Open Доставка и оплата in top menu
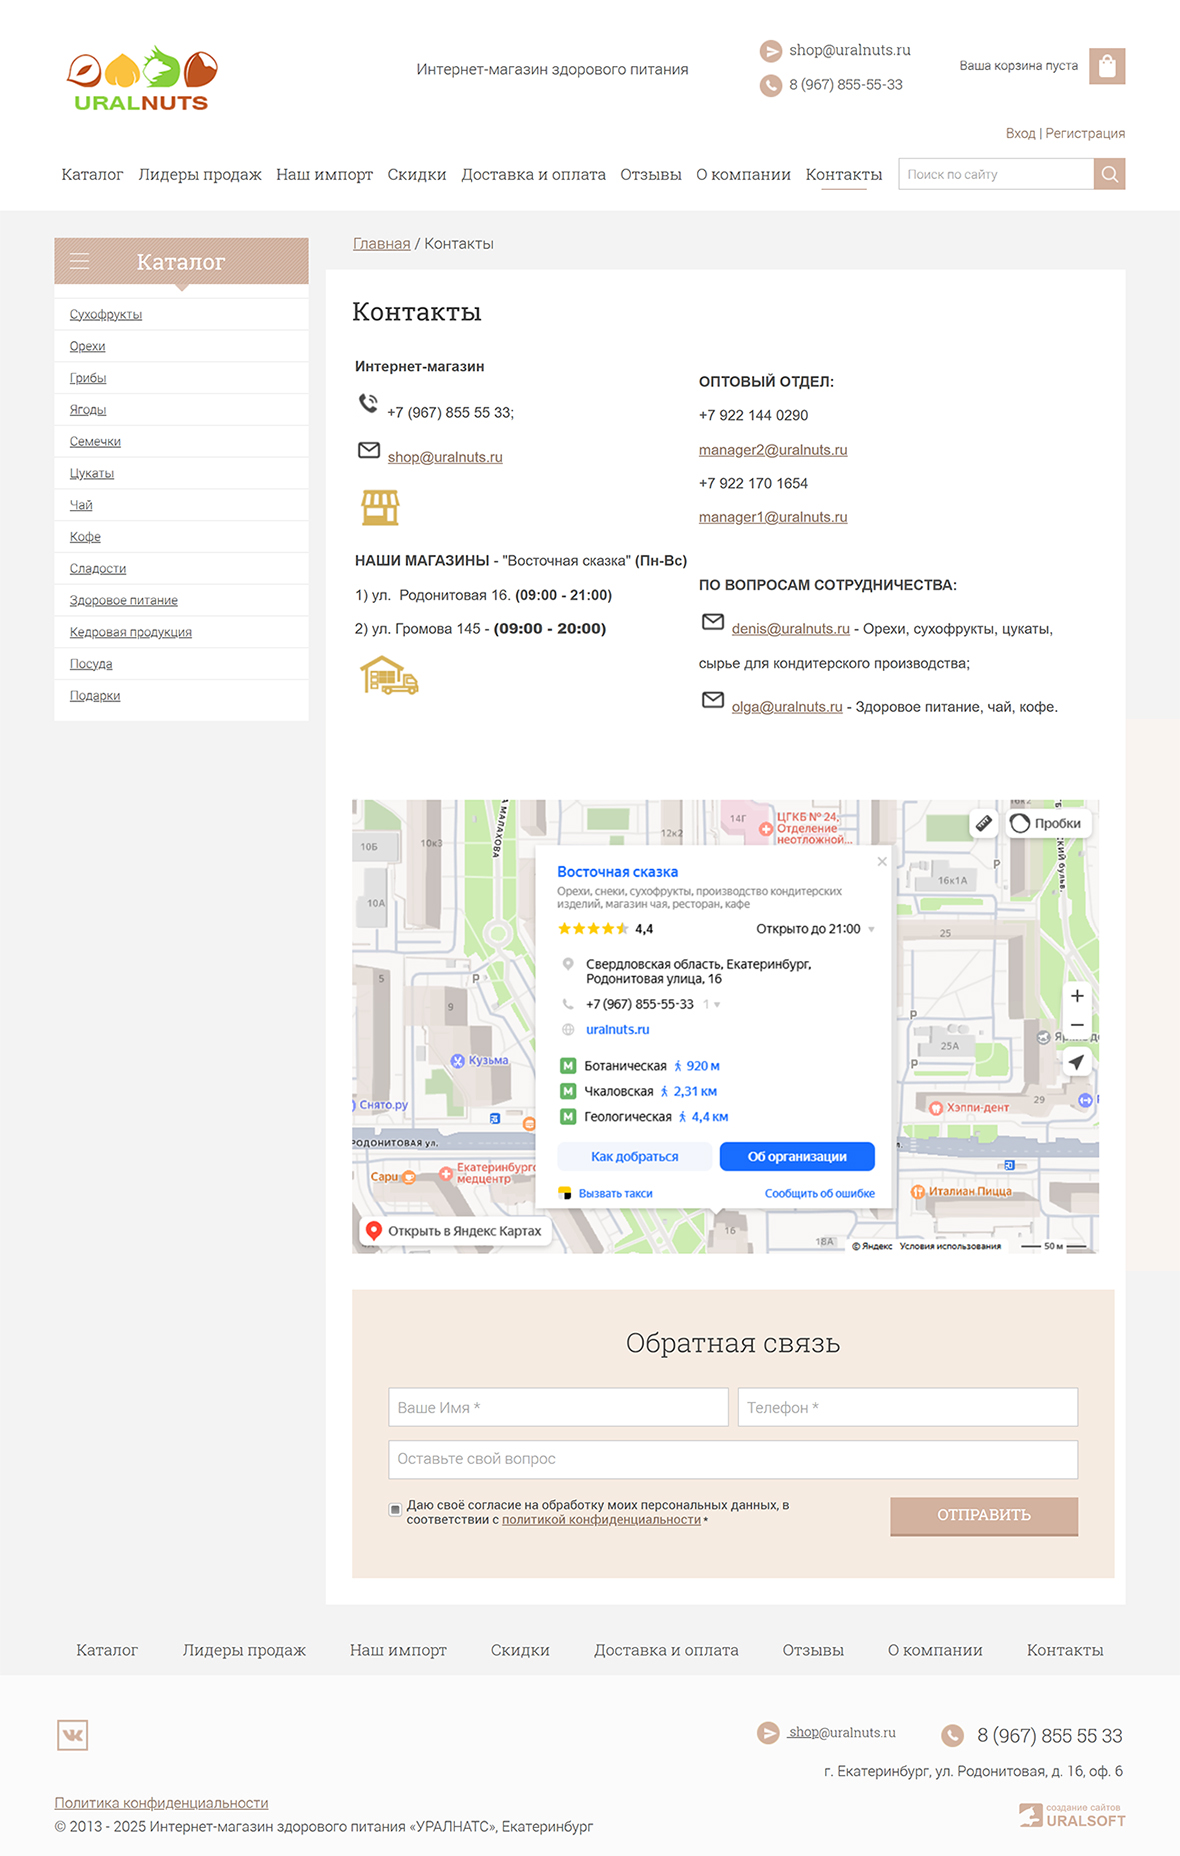Screen dimensions: 1180x1856 pos(533,174)
